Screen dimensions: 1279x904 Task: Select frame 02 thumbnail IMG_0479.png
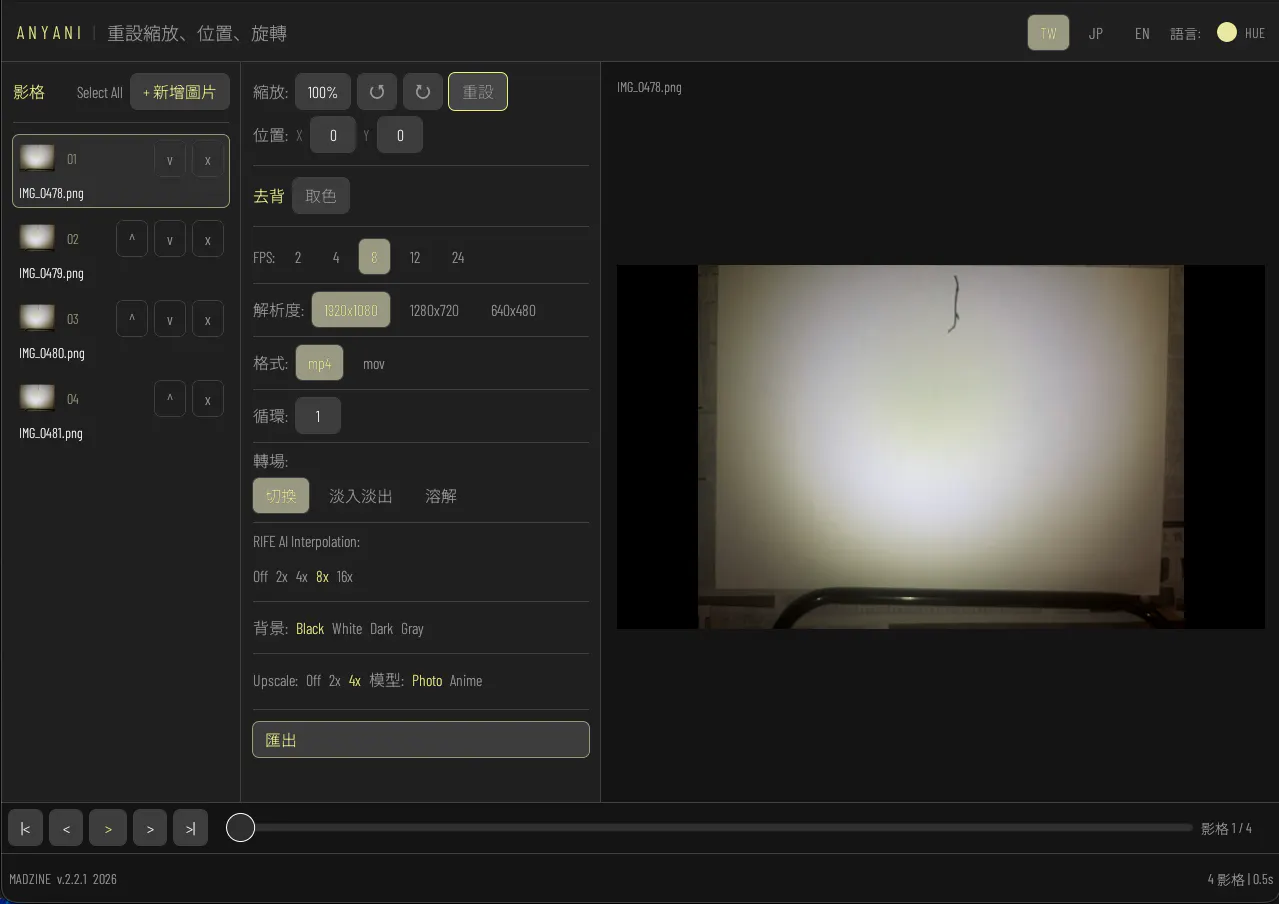coord(38,238)
